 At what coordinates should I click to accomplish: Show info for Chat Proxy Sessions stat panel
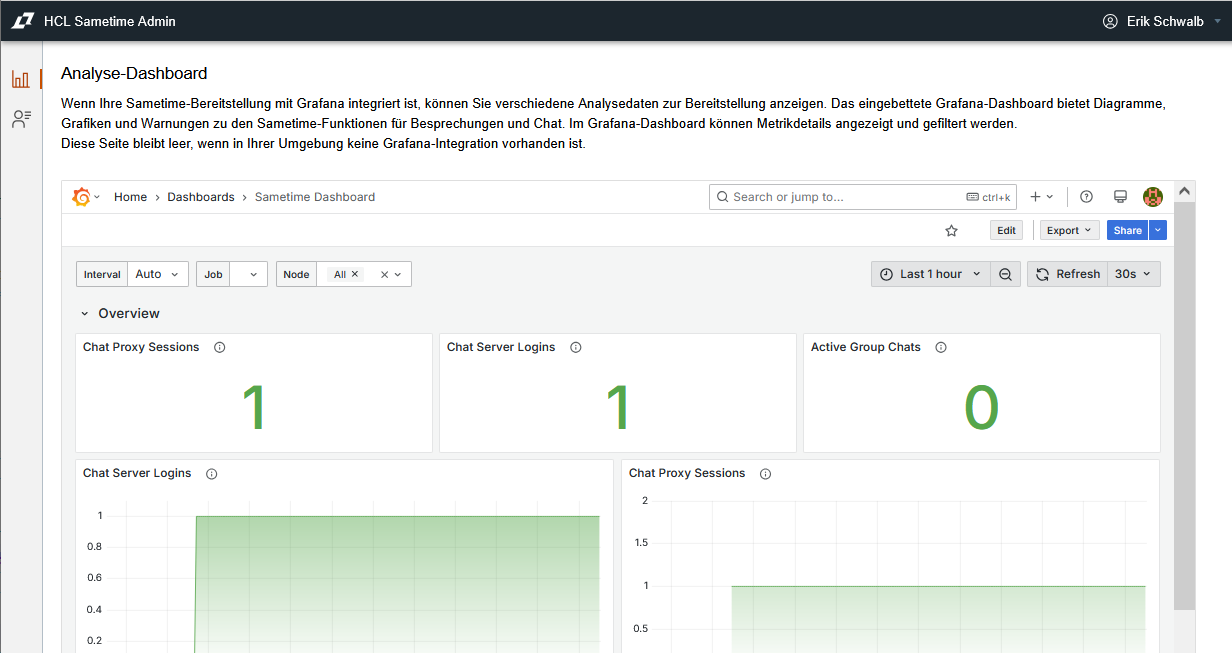pyautogui.click(x=220, y=348)
